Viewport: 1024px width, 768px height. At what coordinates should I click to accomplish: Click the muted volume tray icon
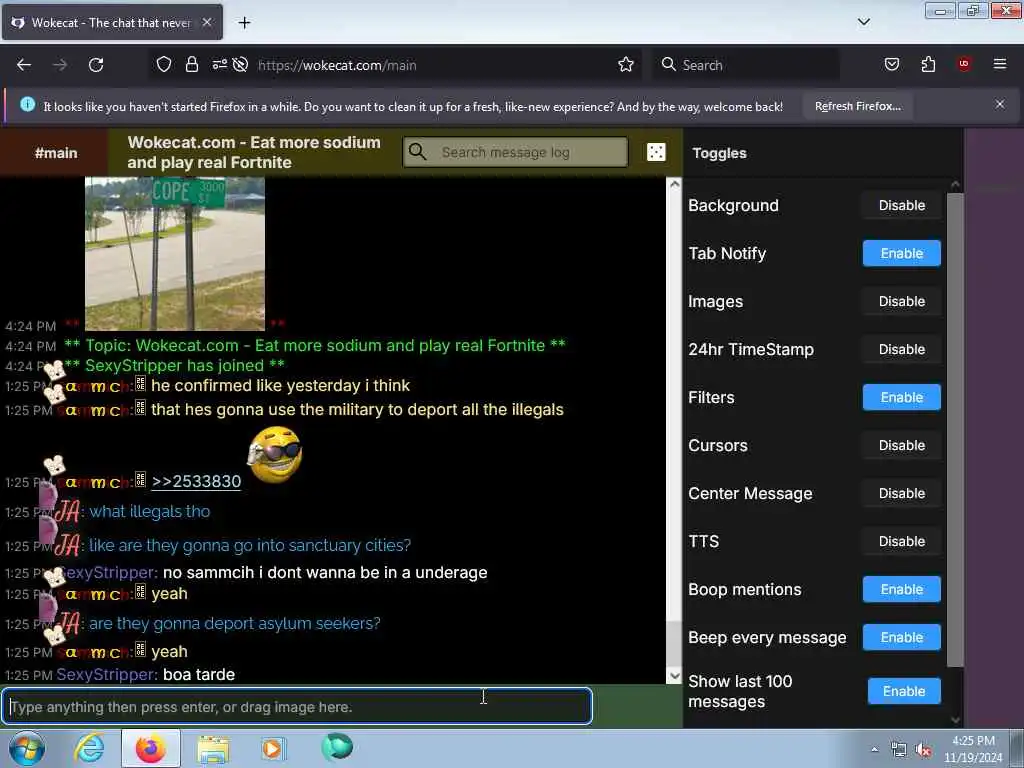click(x=923, y=750)
